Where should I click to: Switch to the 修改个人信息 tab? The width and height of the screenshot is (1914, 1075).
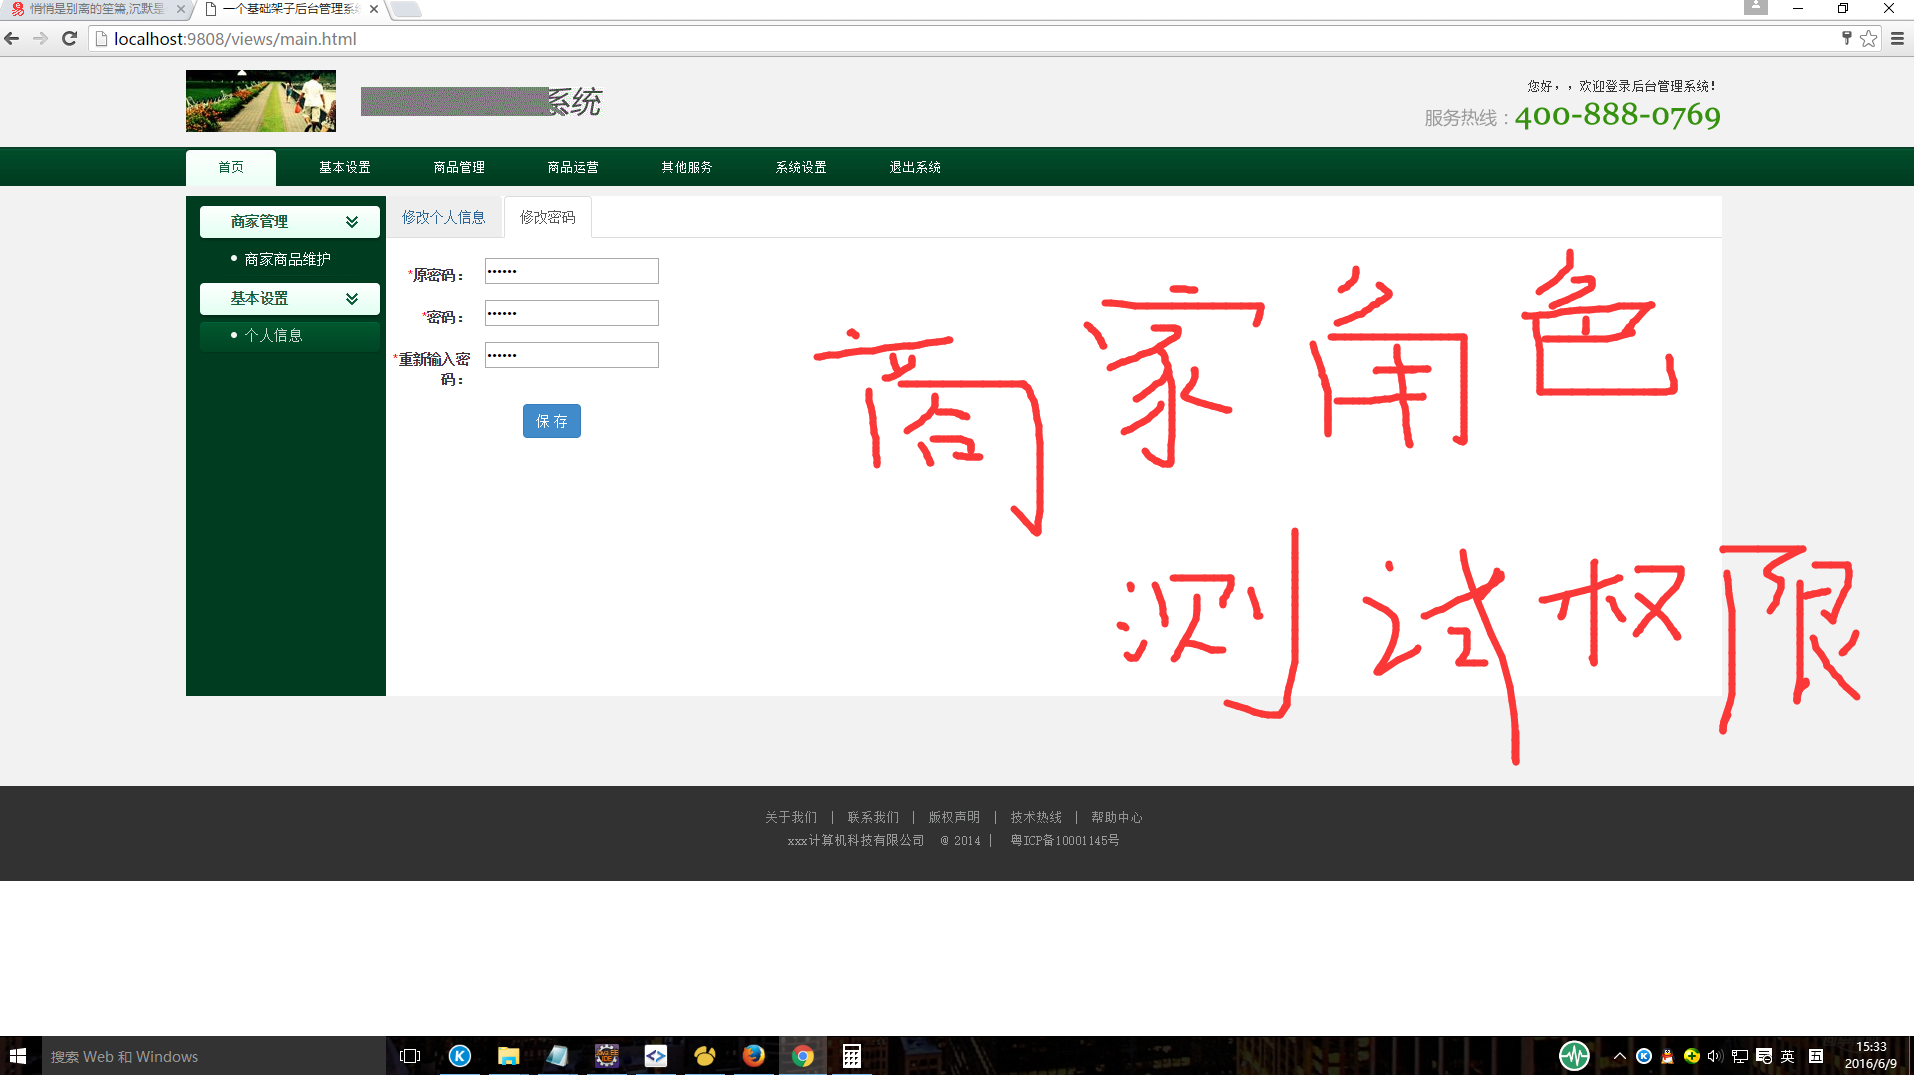pos(444,217)
